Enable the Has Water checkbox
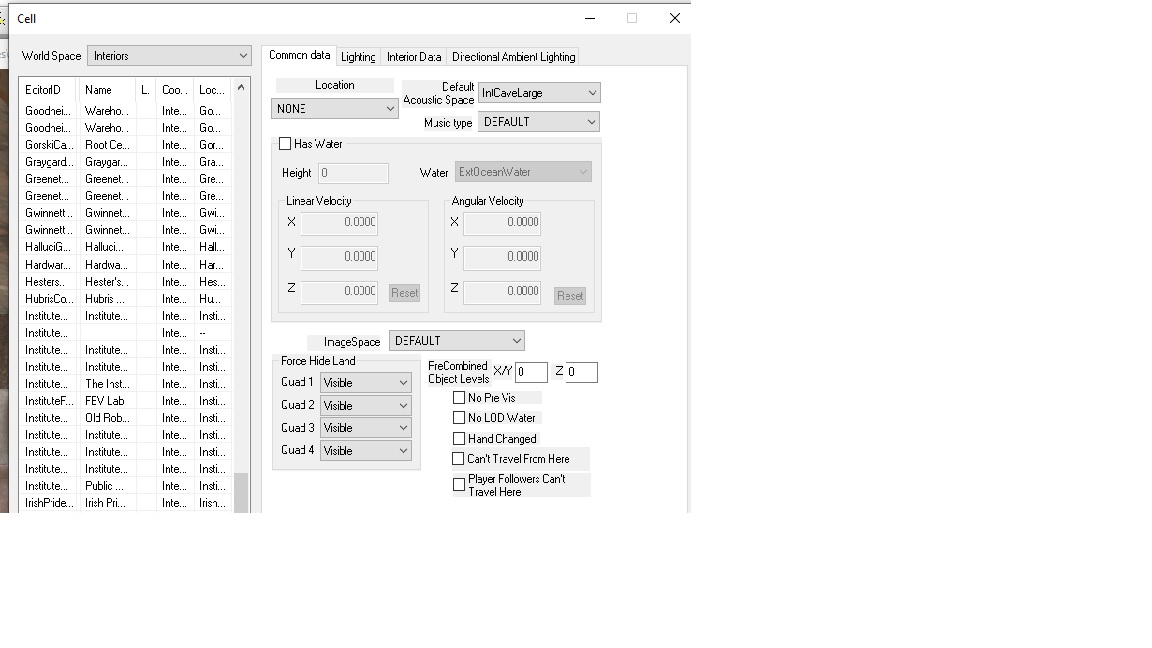 pyautogui.click(x=286, y=144)
